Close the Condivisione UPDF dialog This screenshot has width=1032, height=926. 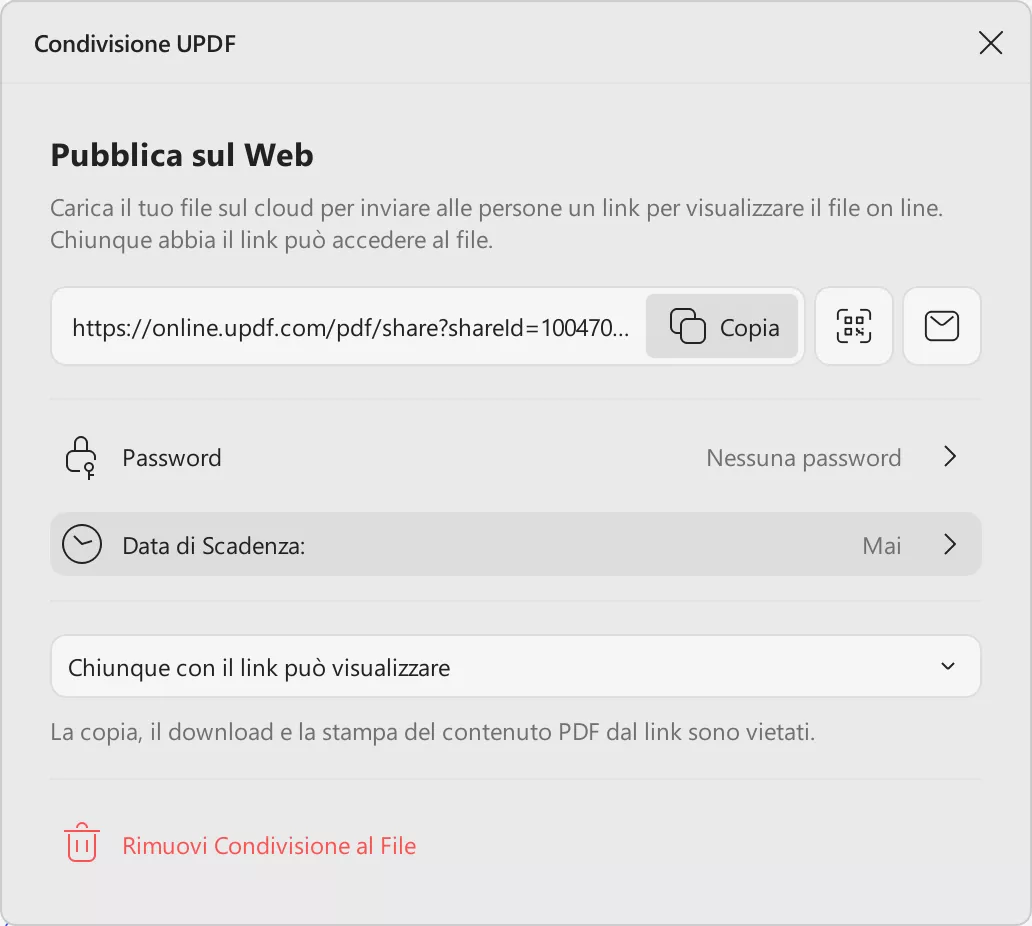point(990,43)
